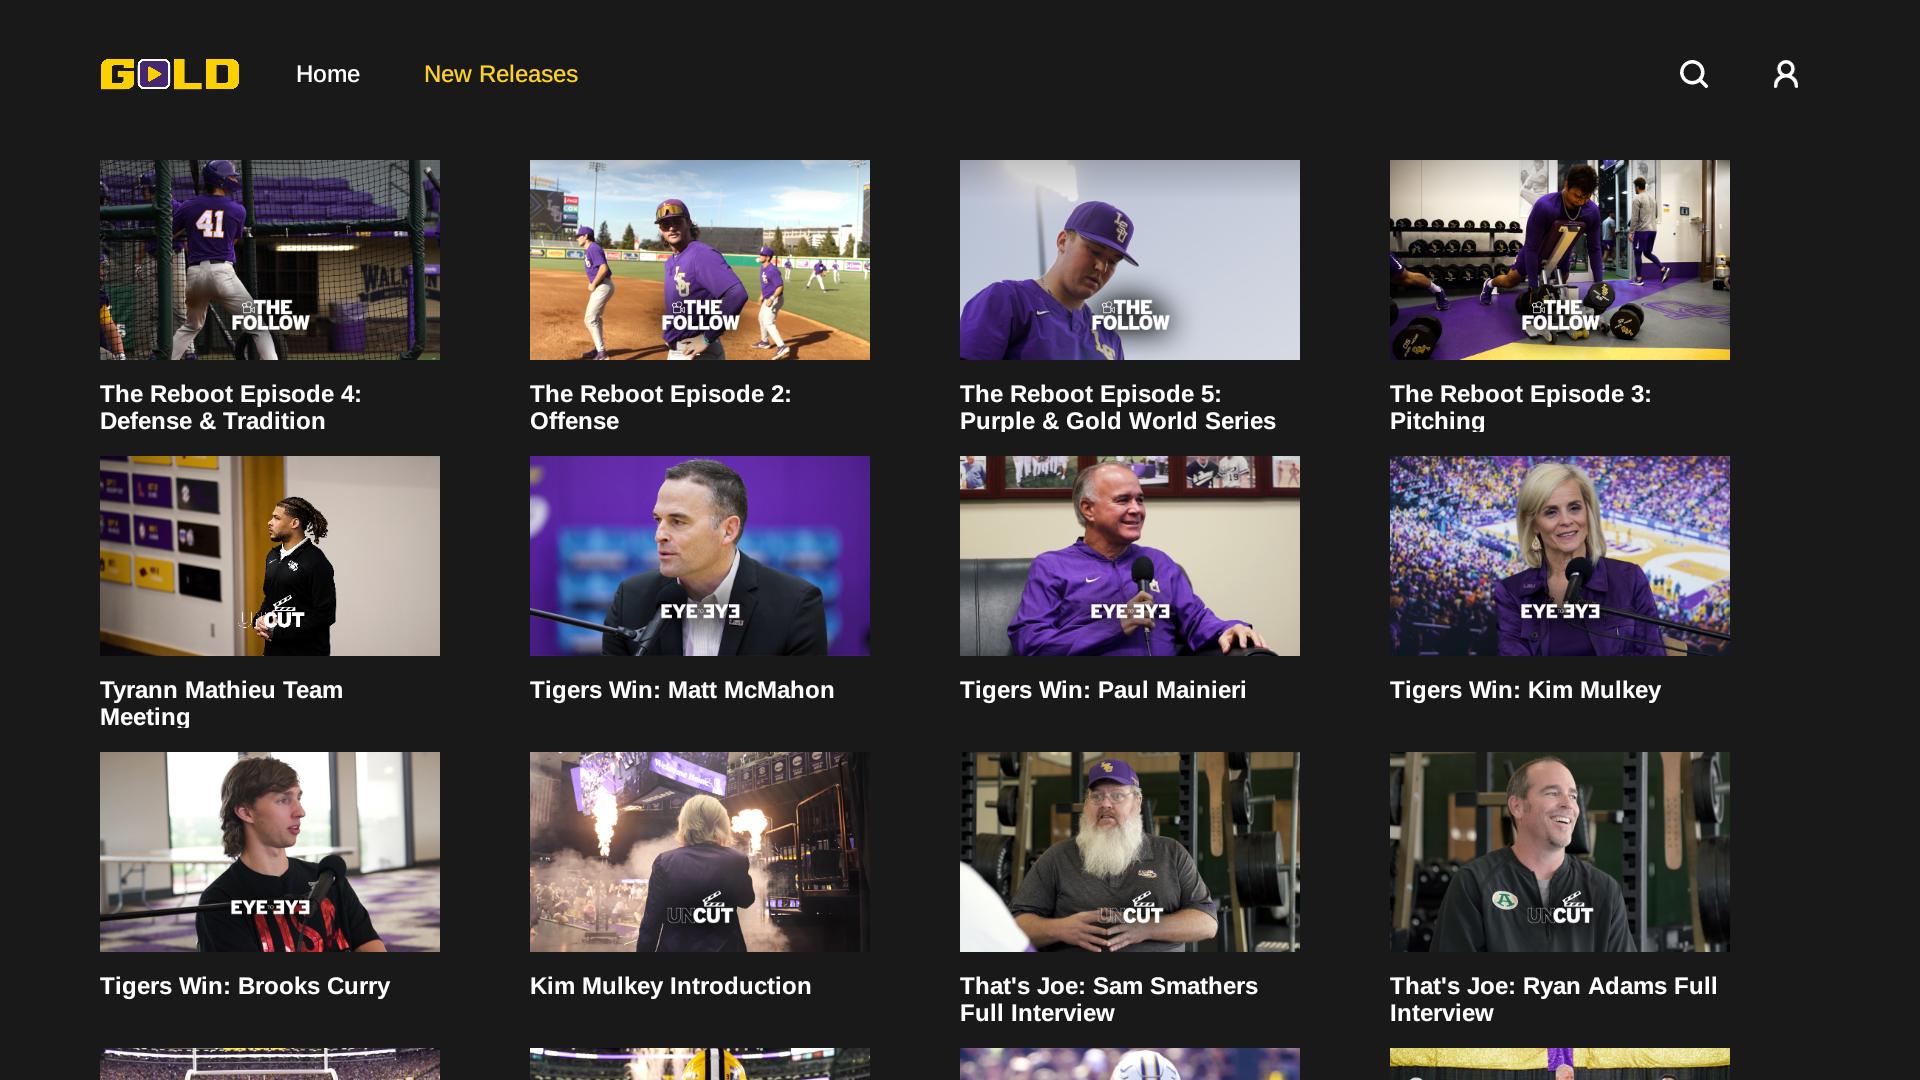Click title 'The Reboot Episode 2: Offense'
Image resolution: width=1920 pixels, height=1080 pixels.
tap(661, 407)
